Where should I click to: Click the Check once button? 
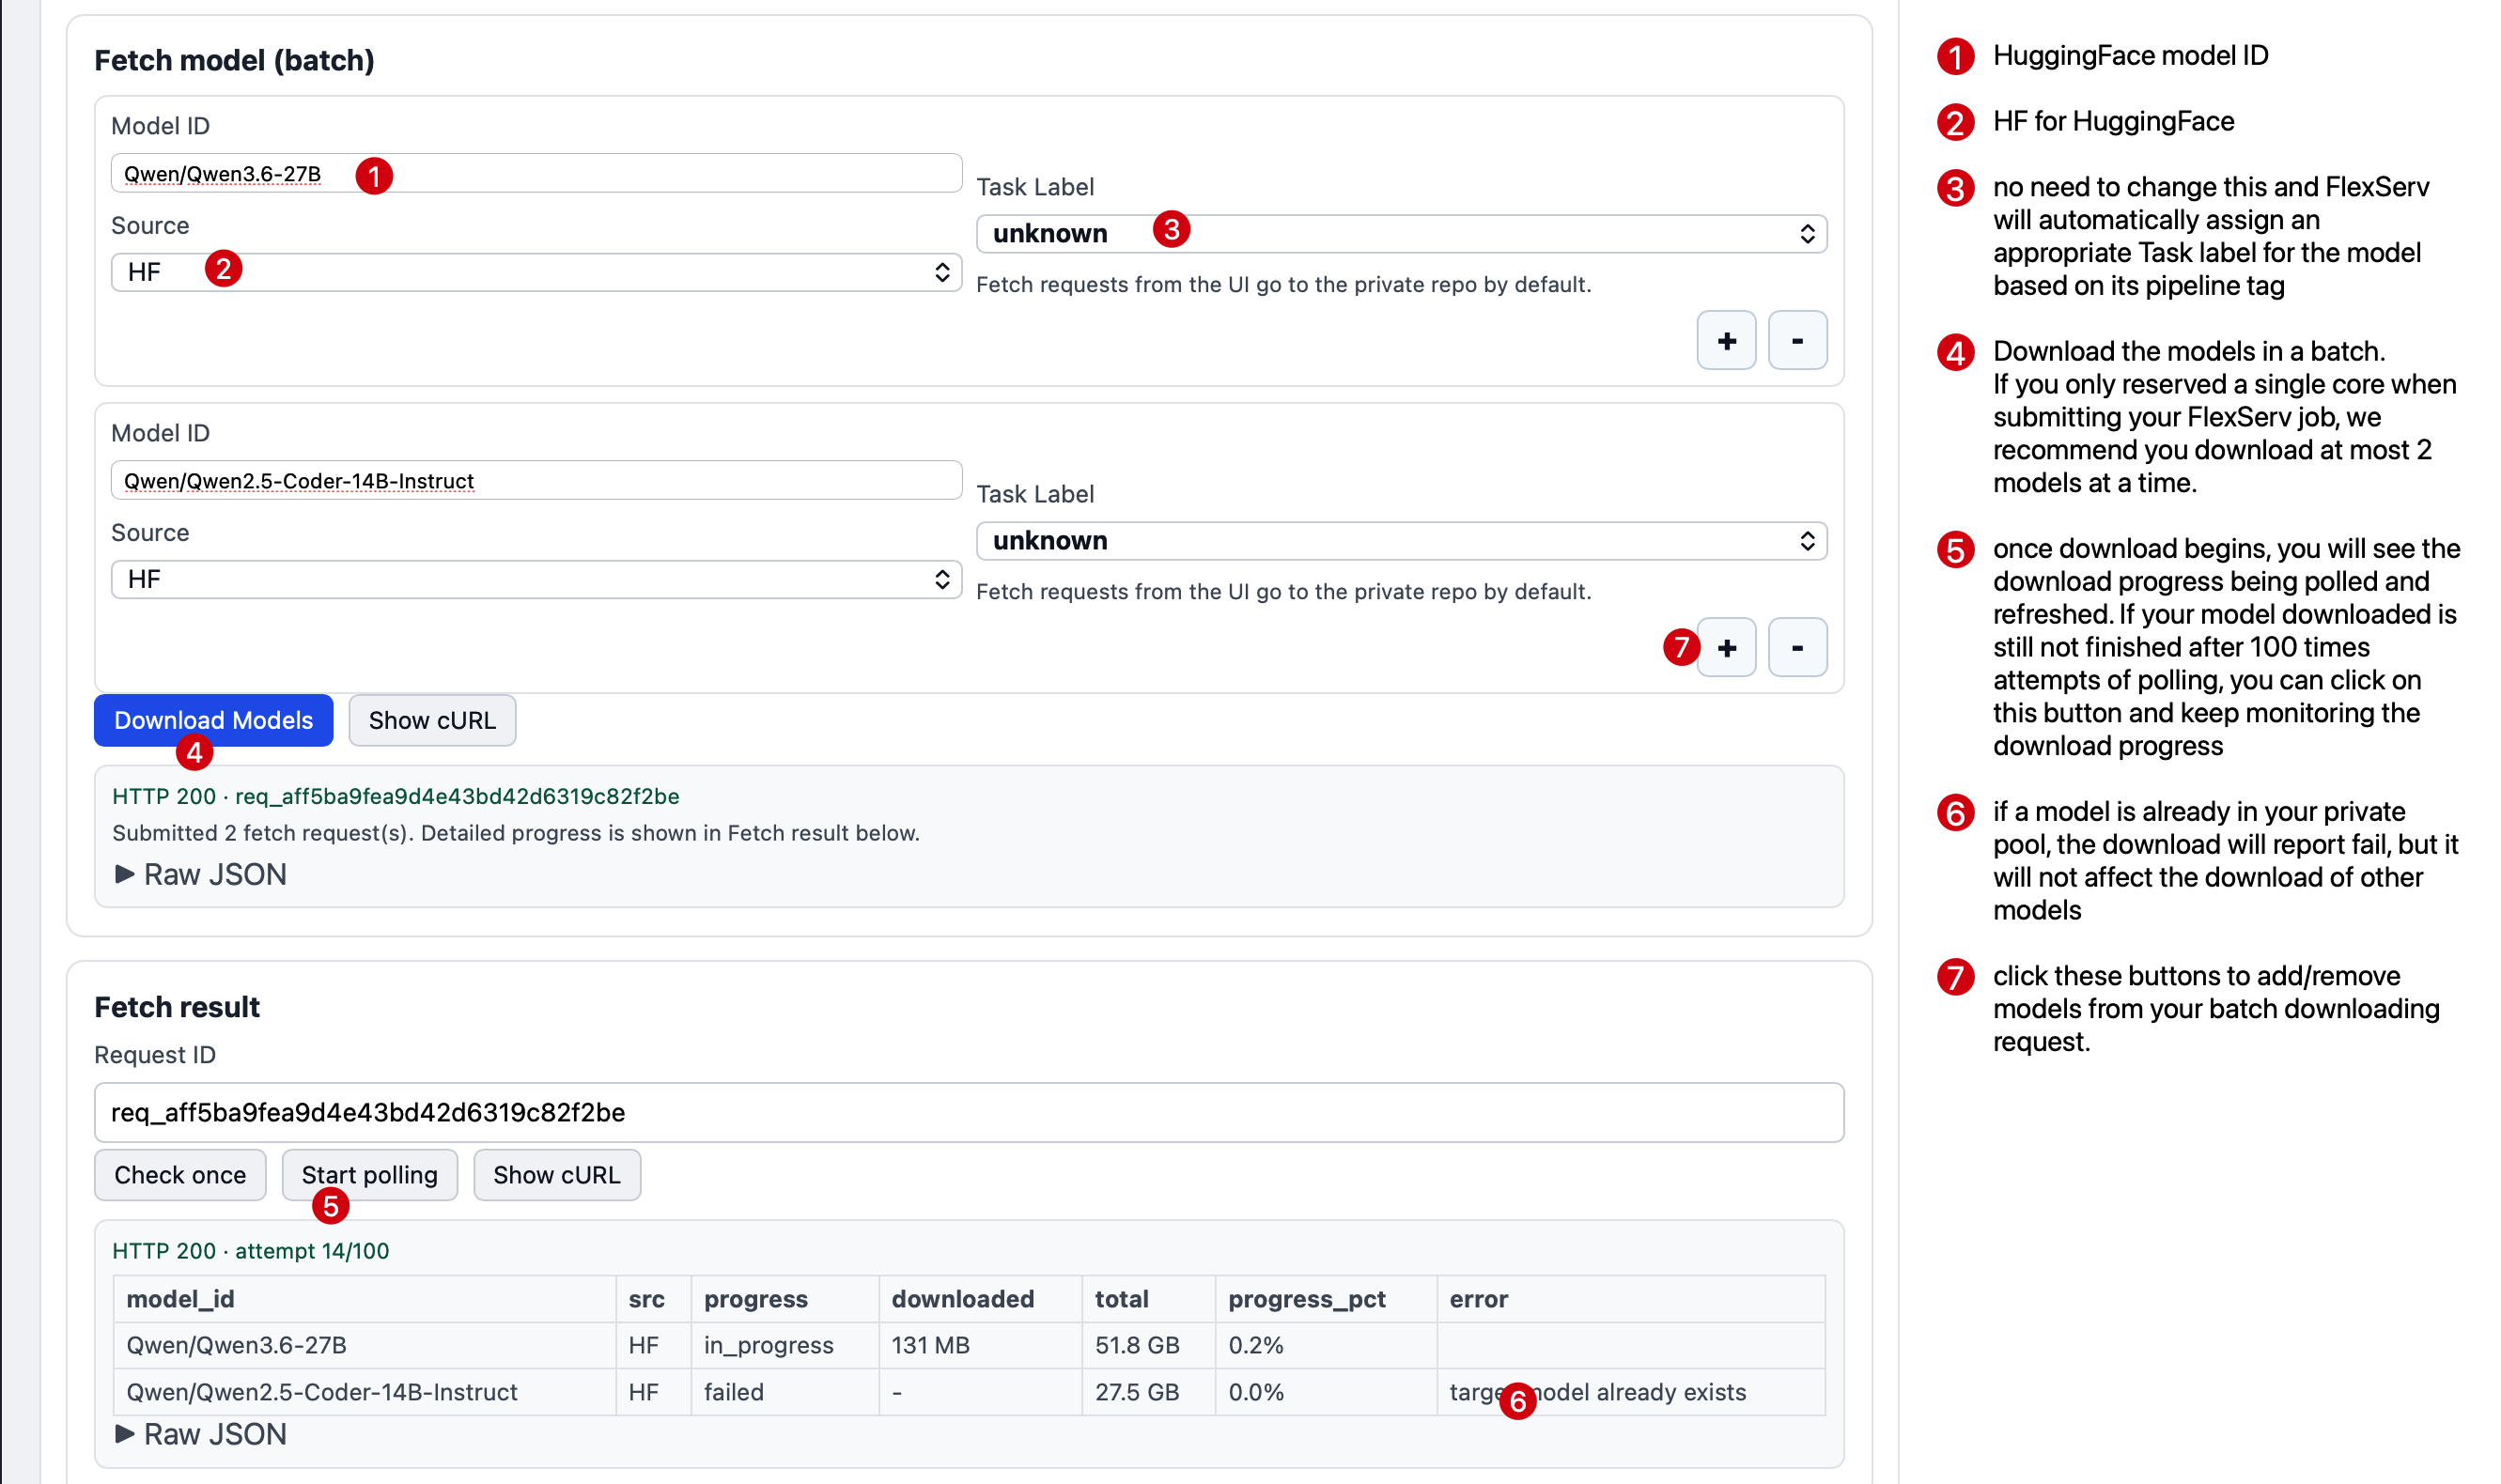180,1174
